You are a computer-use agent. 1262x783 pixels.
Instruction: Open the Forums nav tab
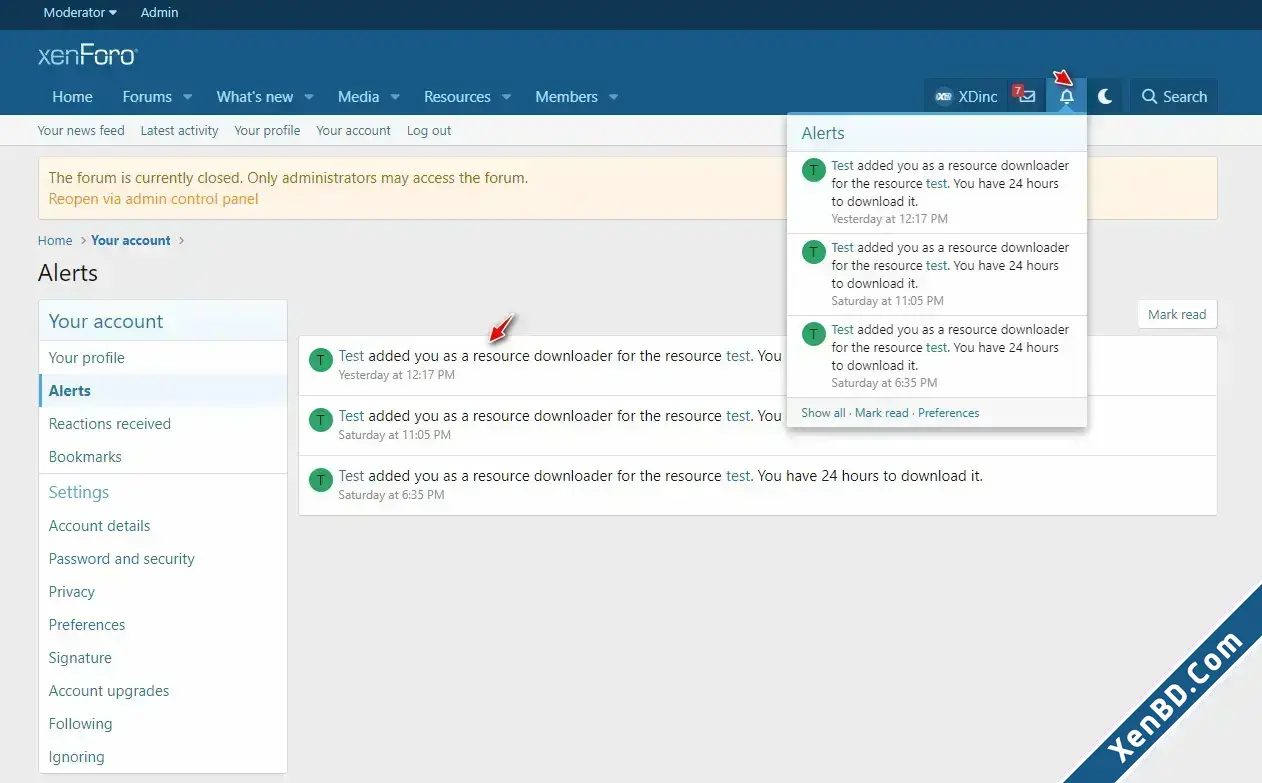(x=147, y=97)
